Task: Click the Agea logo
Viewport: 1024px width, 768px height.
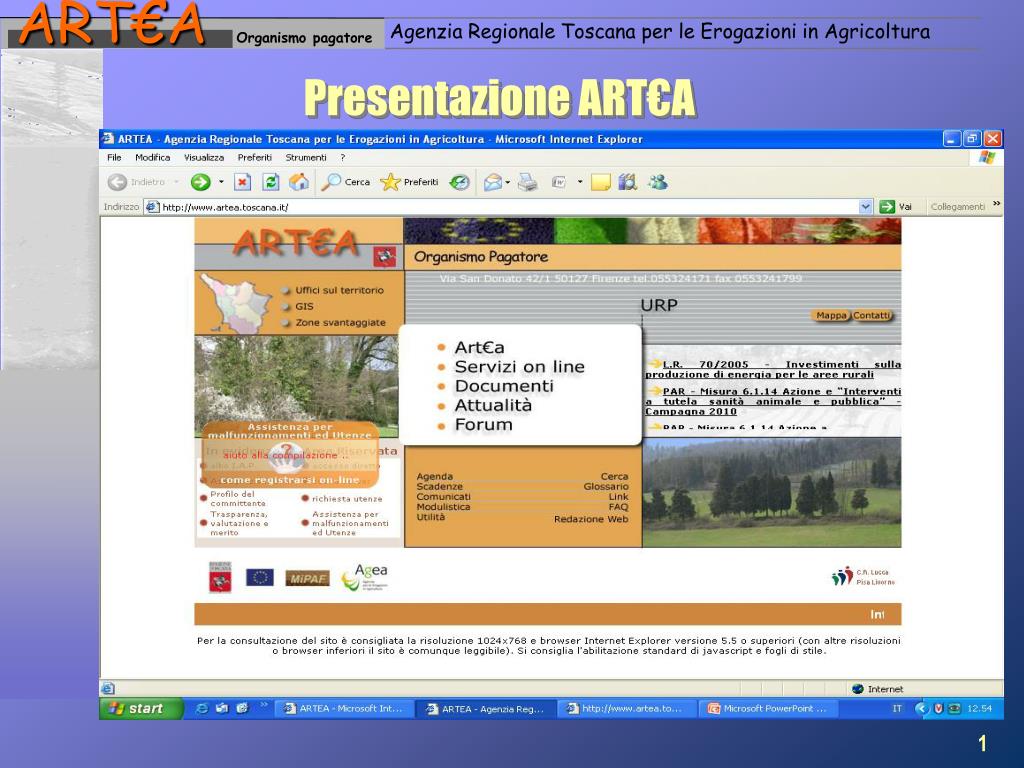Action: pyautogui.click(x=364, y=577)
